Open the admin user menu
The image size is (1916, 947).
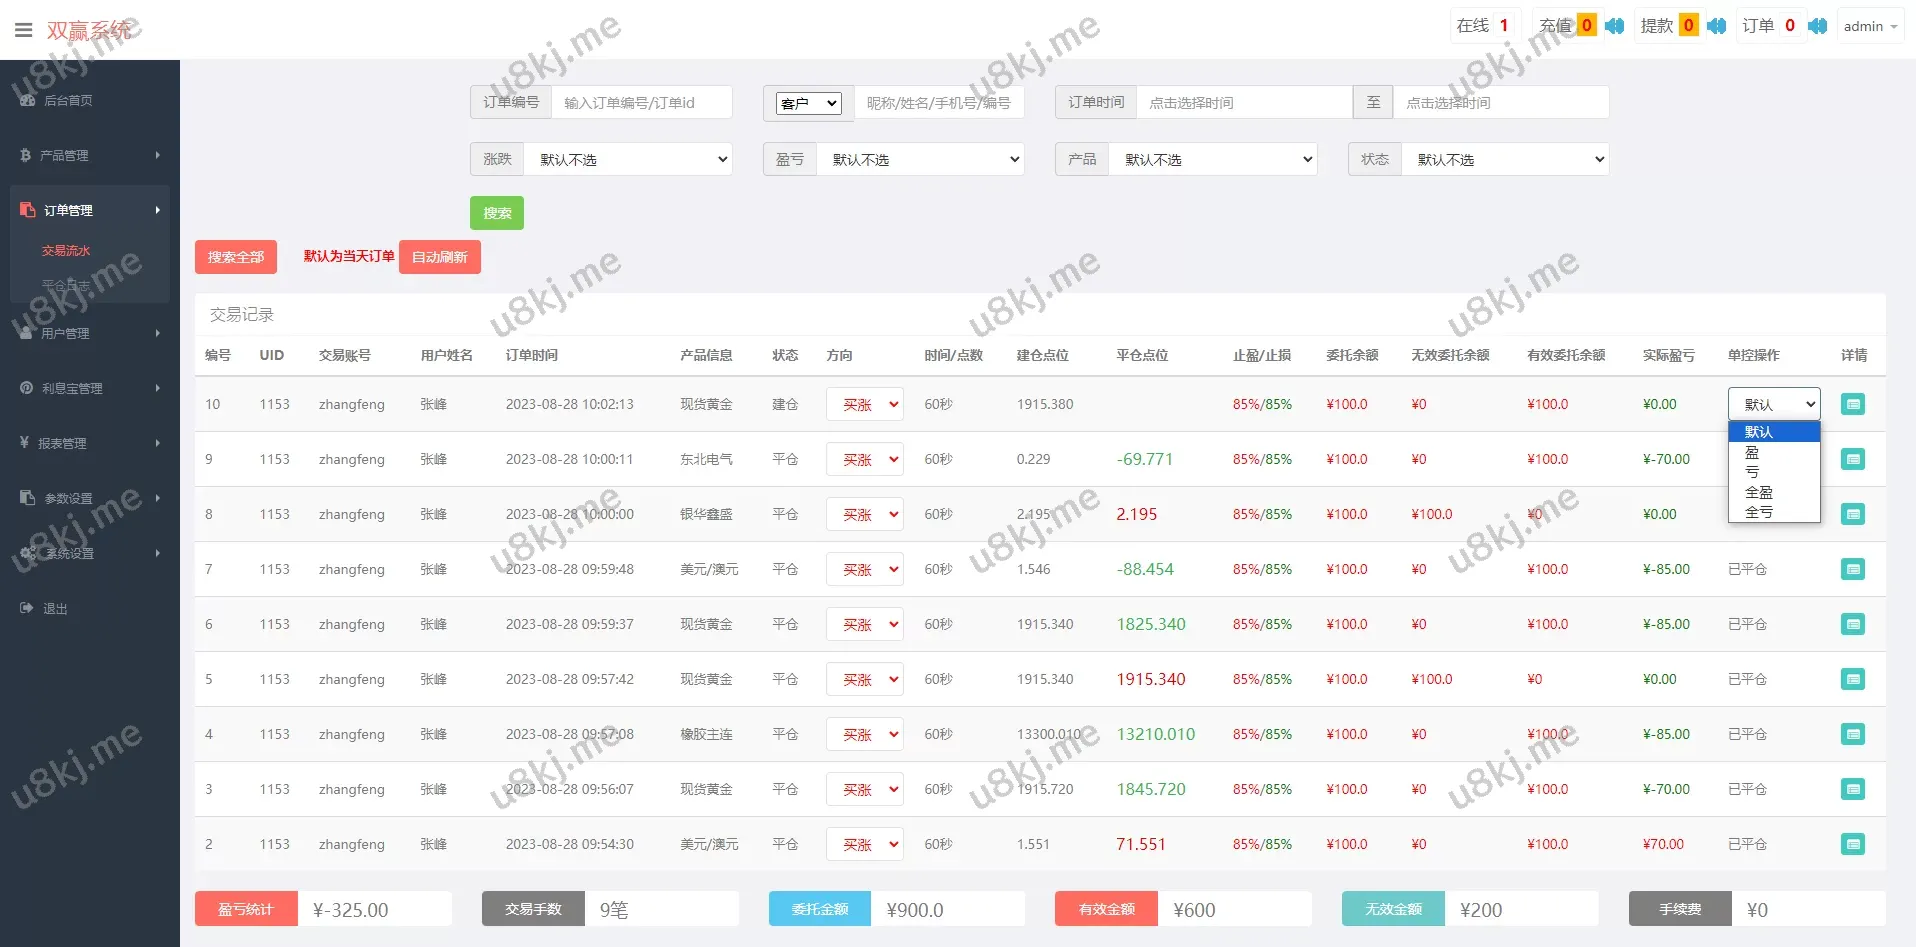pos(1869,27)
